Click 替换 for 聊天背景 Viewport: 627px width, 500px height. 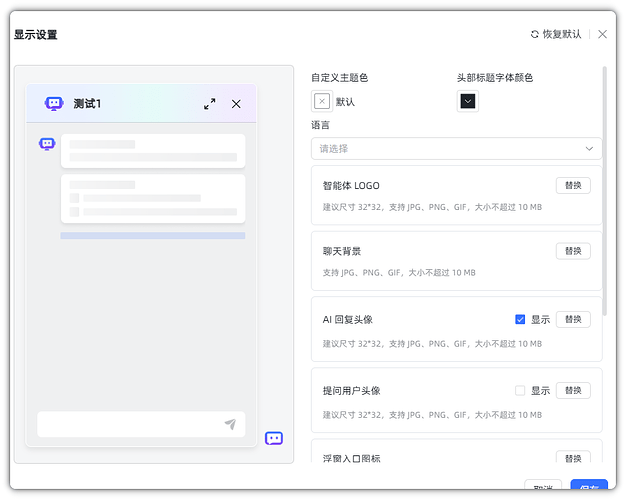coord(573,251)
